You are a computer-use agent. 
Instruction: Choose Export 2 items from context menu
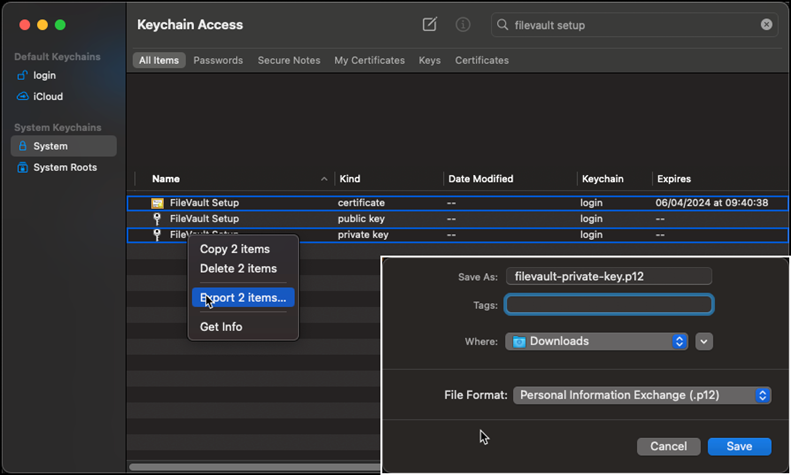point(243,297)
